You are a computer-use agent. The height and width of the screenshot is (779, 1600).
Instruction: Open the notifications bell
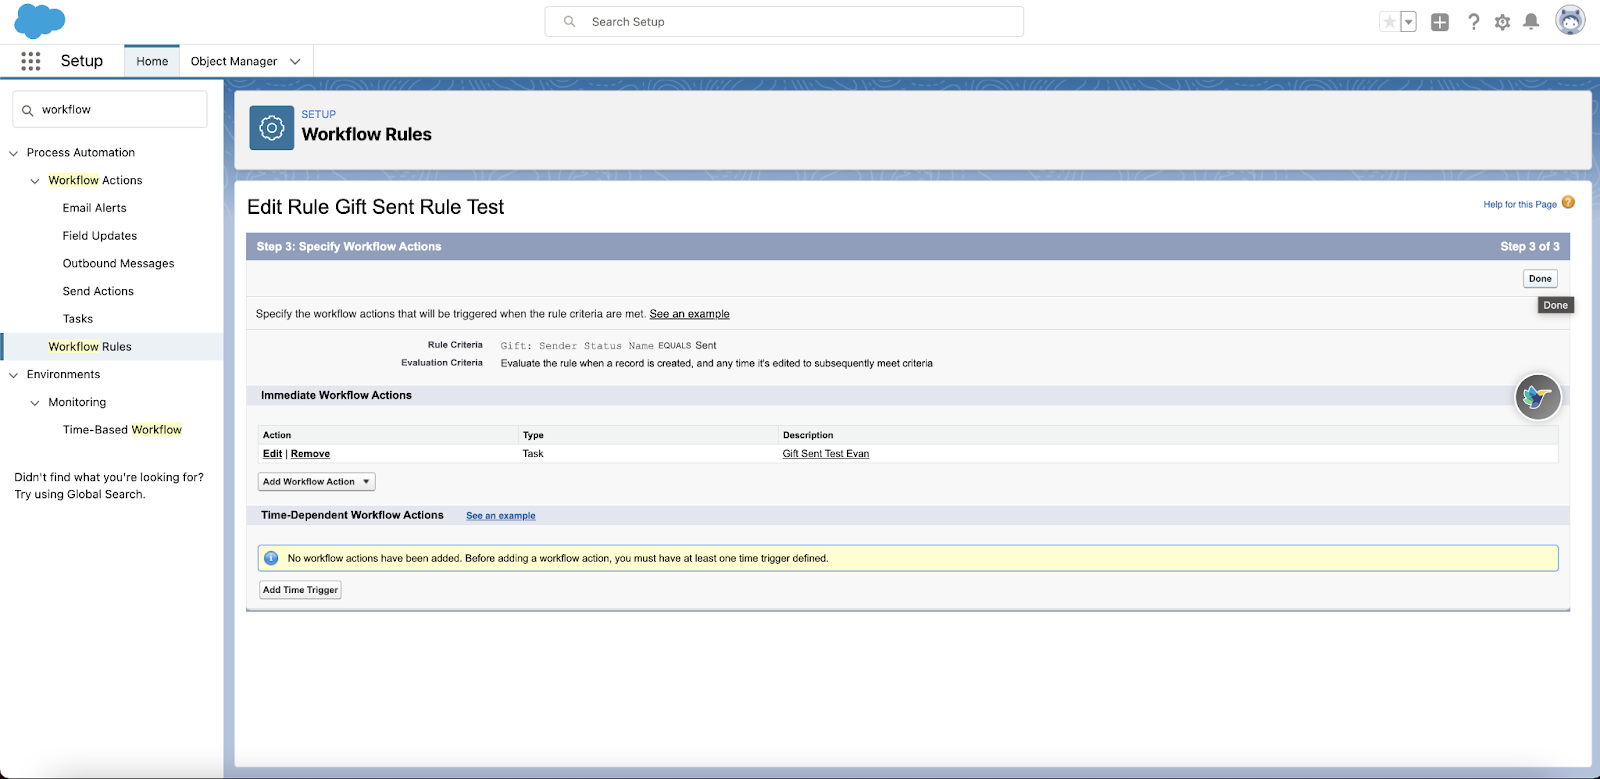pos(1531,22)
